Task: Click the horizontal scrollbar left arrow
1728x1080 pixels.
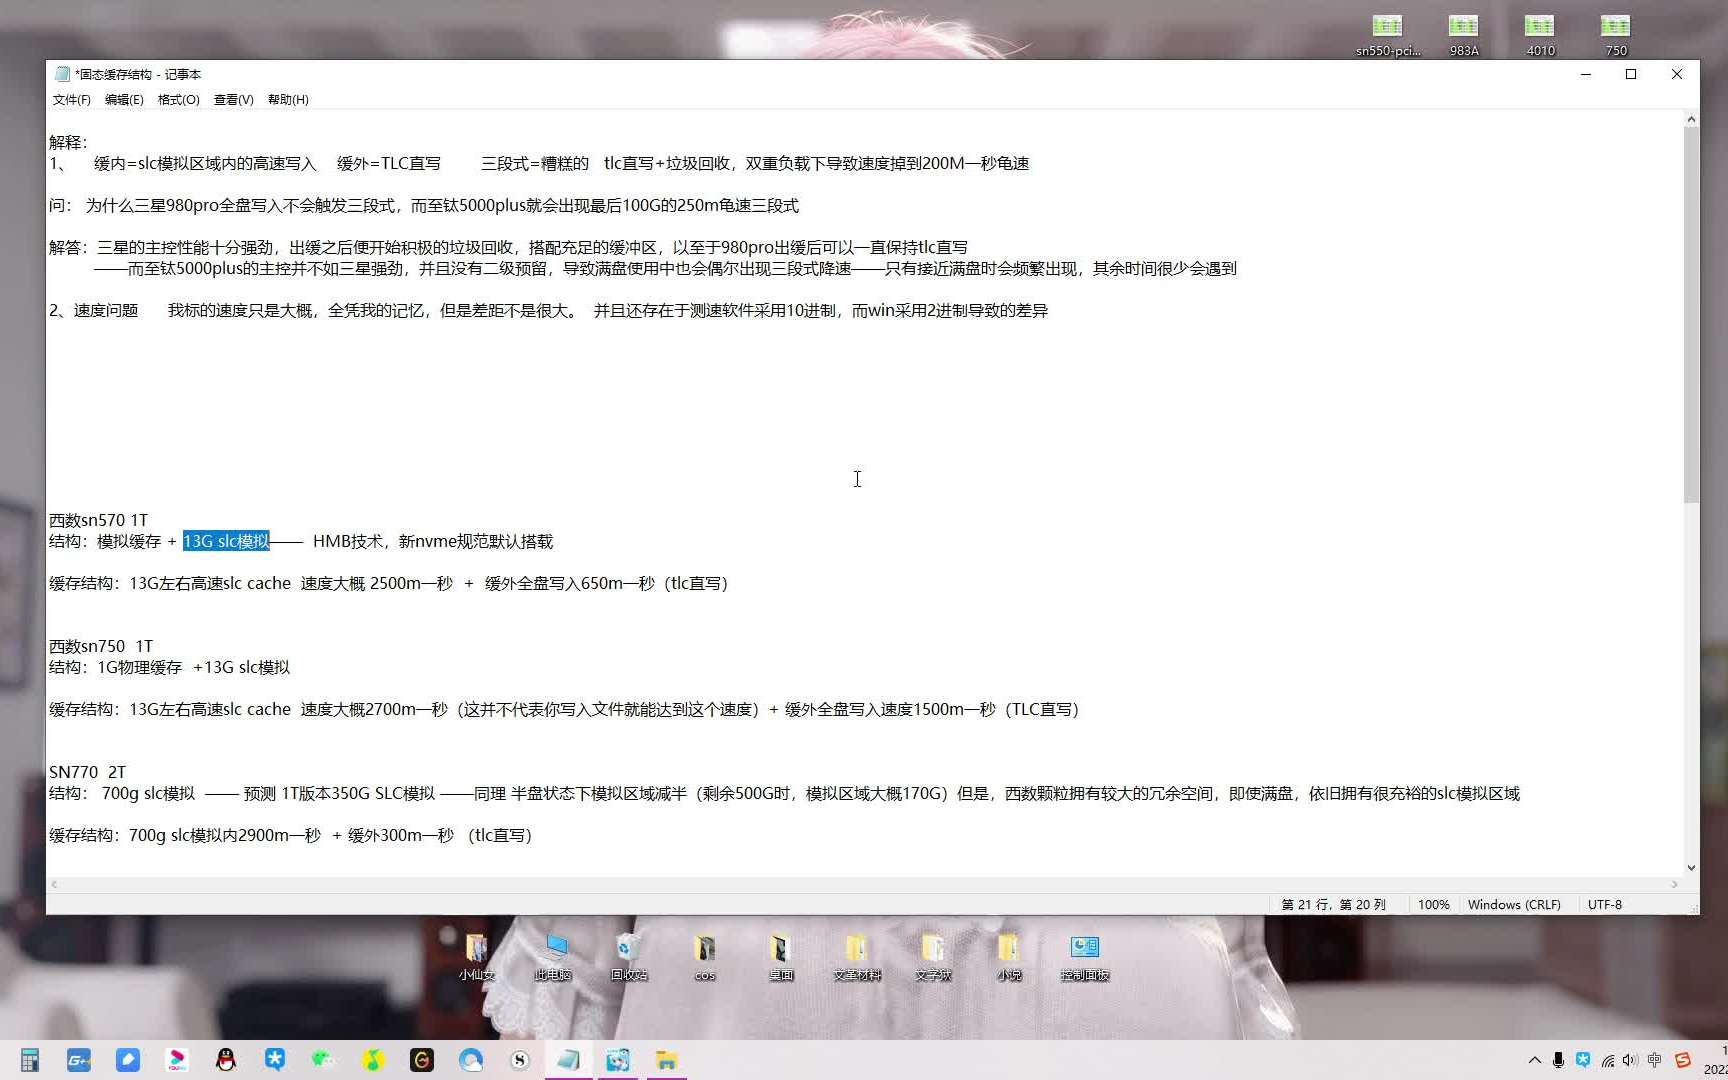Action: click(54, 884)
